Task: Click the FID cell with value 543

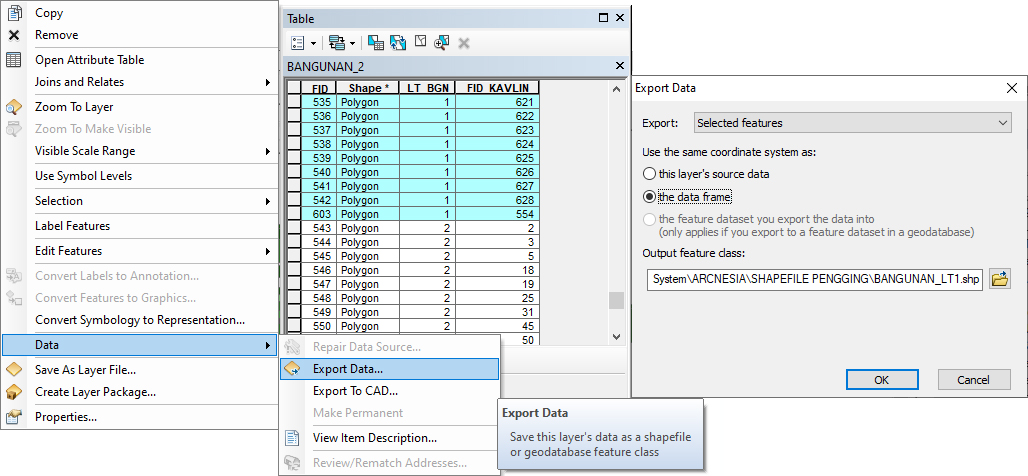Action: coord(319,228)
